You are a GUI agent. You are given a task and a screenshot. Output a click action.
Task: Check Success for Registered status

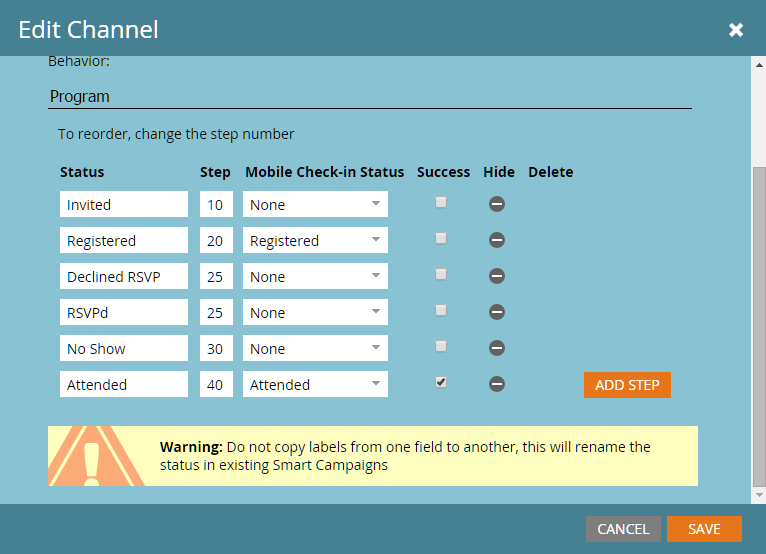point(441,238)
